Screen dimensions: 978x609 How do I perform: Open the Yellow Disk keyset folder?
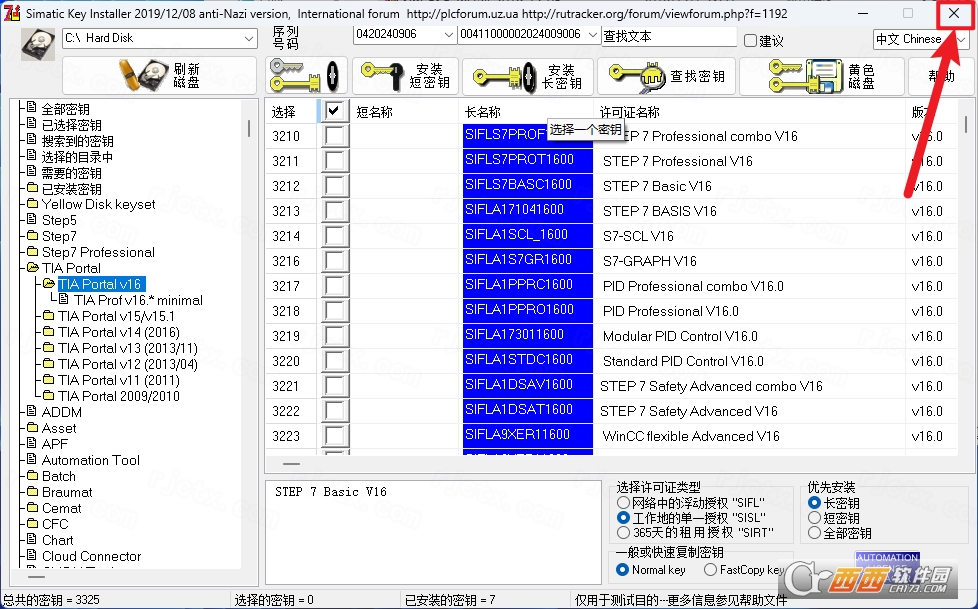pos(99,205)
